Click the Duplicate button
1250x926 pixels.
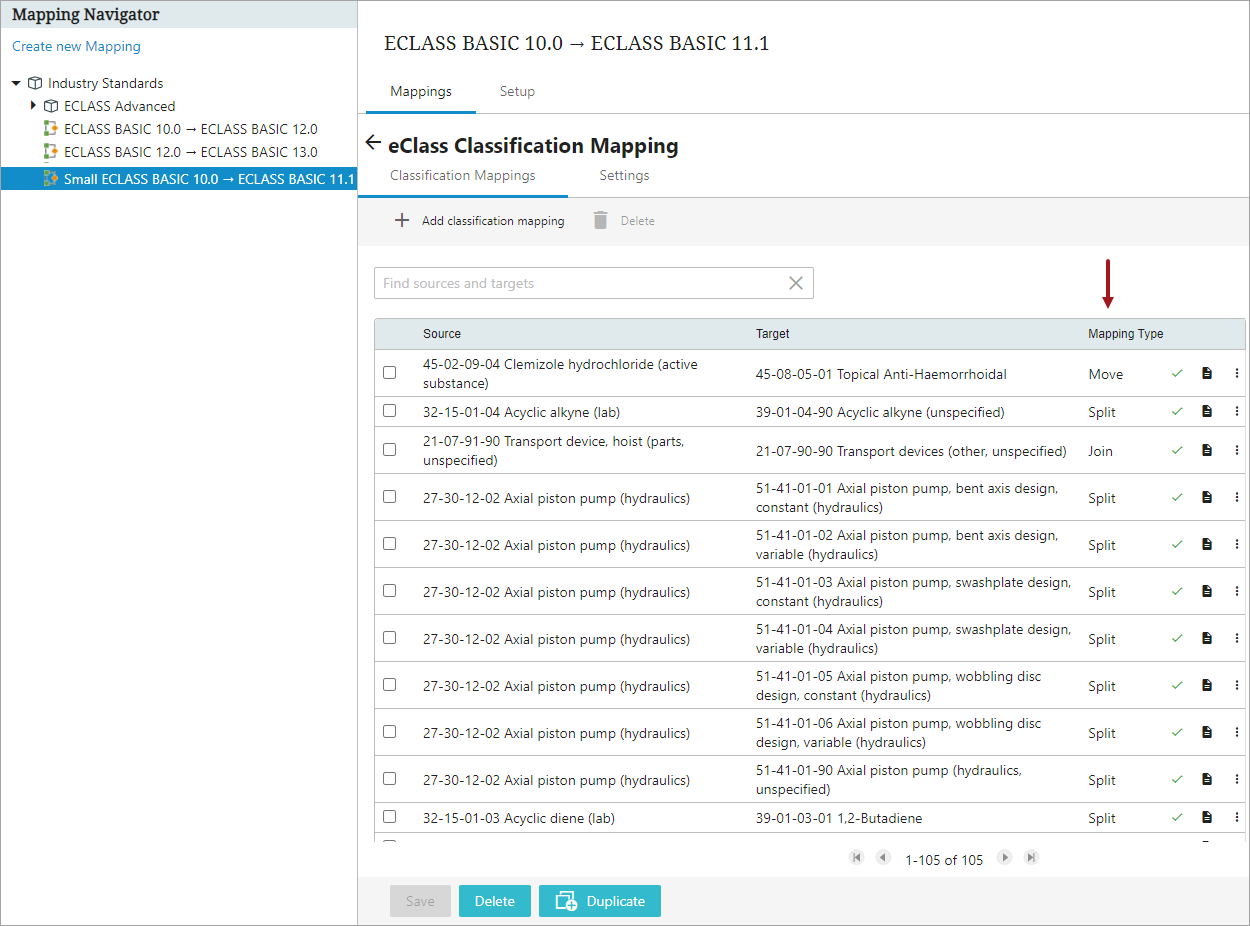(600, 901)
